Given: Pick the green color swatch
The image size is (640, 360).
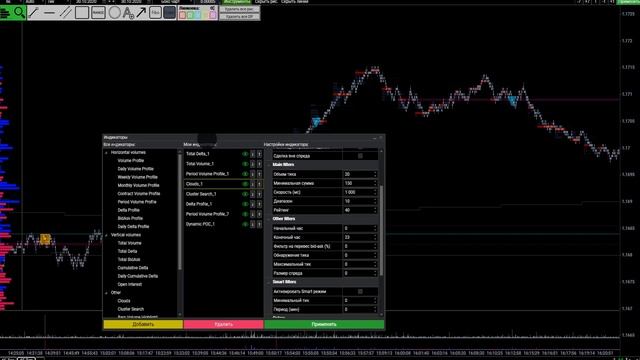Looking at the screenshot, I should tap(190, 15).
